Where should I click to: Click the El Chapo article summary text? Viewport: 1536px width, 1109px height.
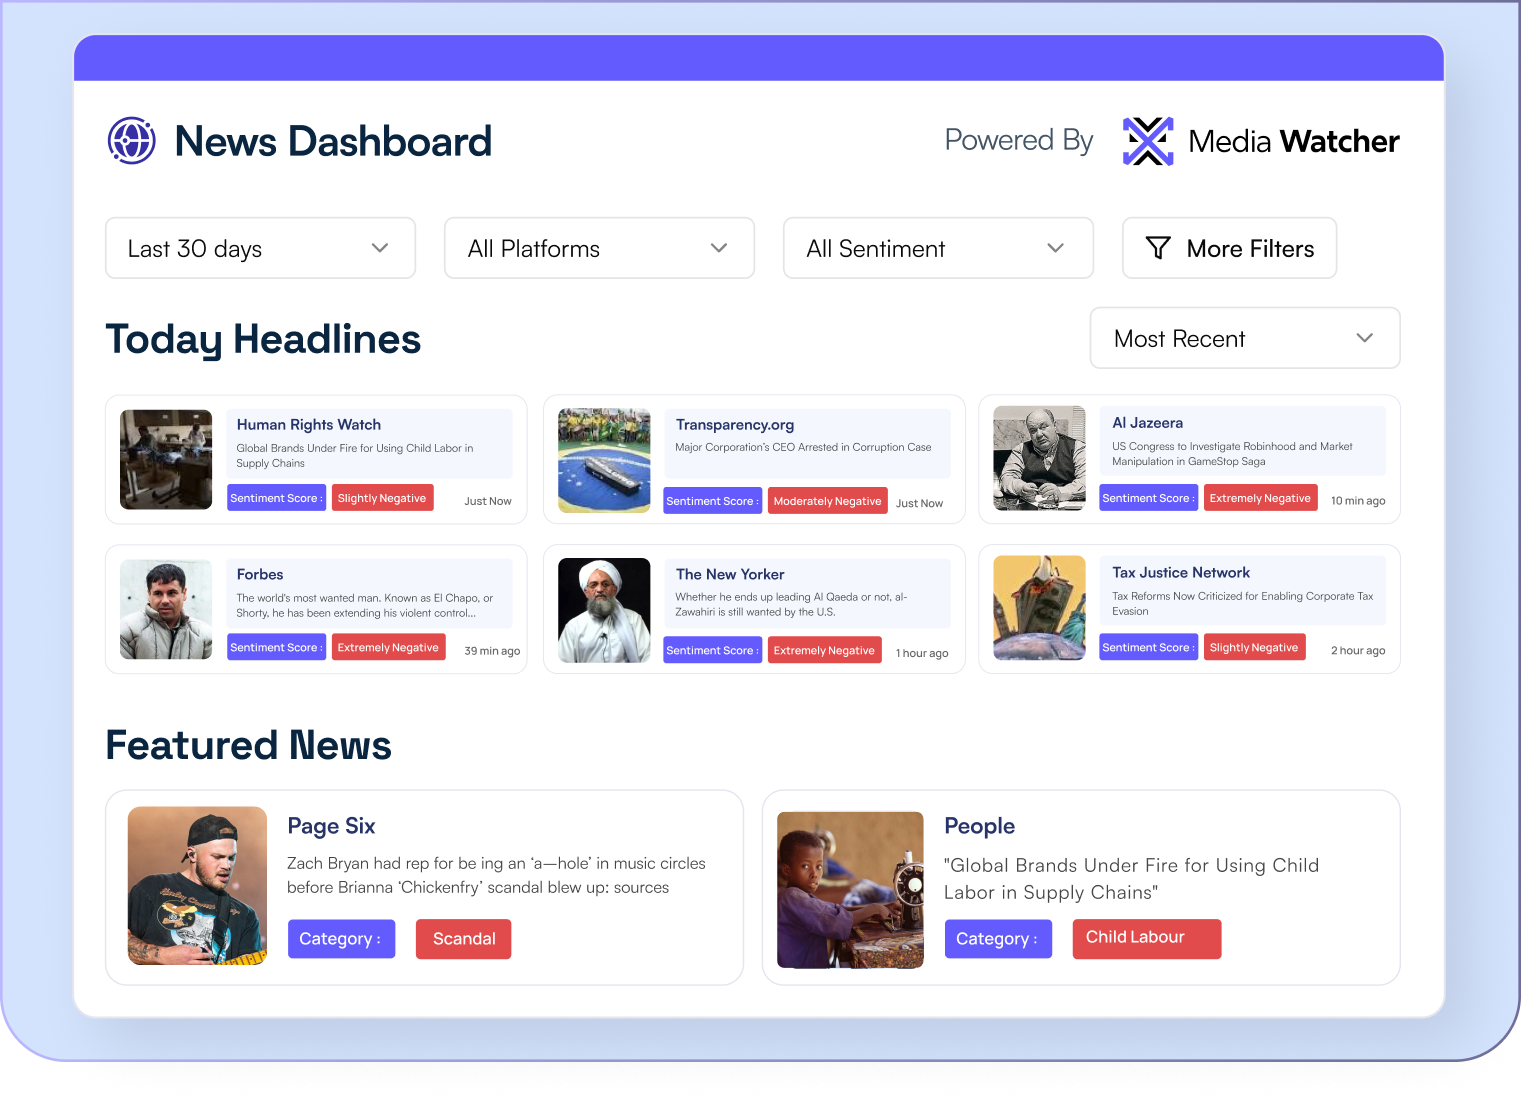(365, 606)
